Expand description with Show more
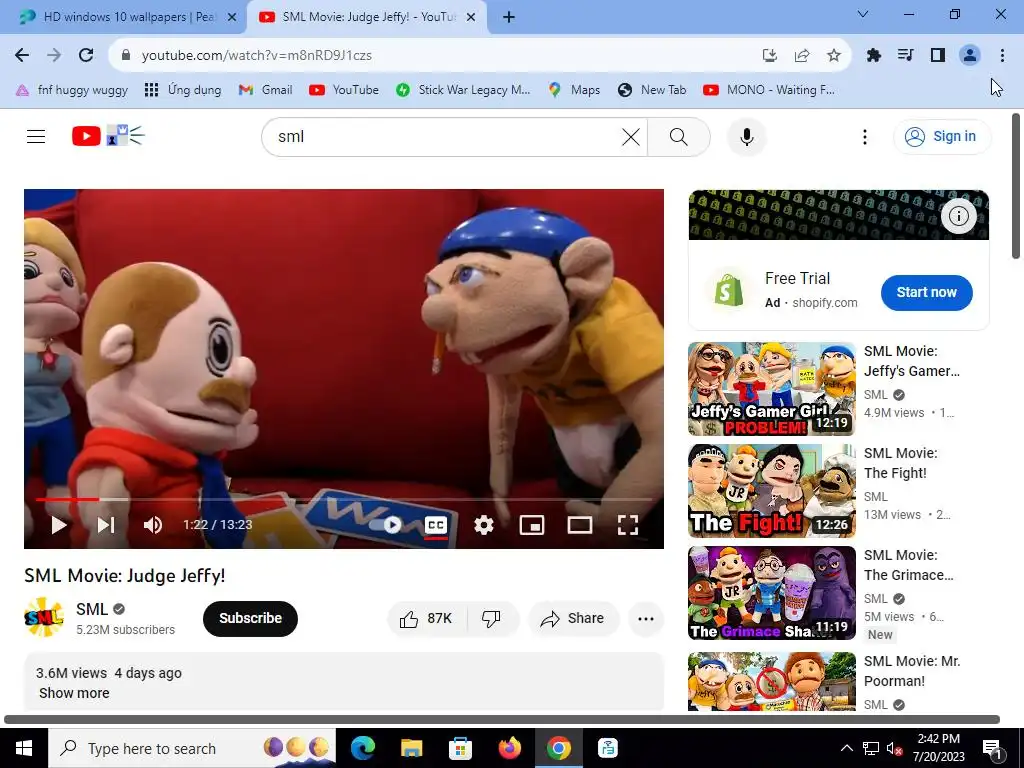1024x768 pixels. click(74, 693)
